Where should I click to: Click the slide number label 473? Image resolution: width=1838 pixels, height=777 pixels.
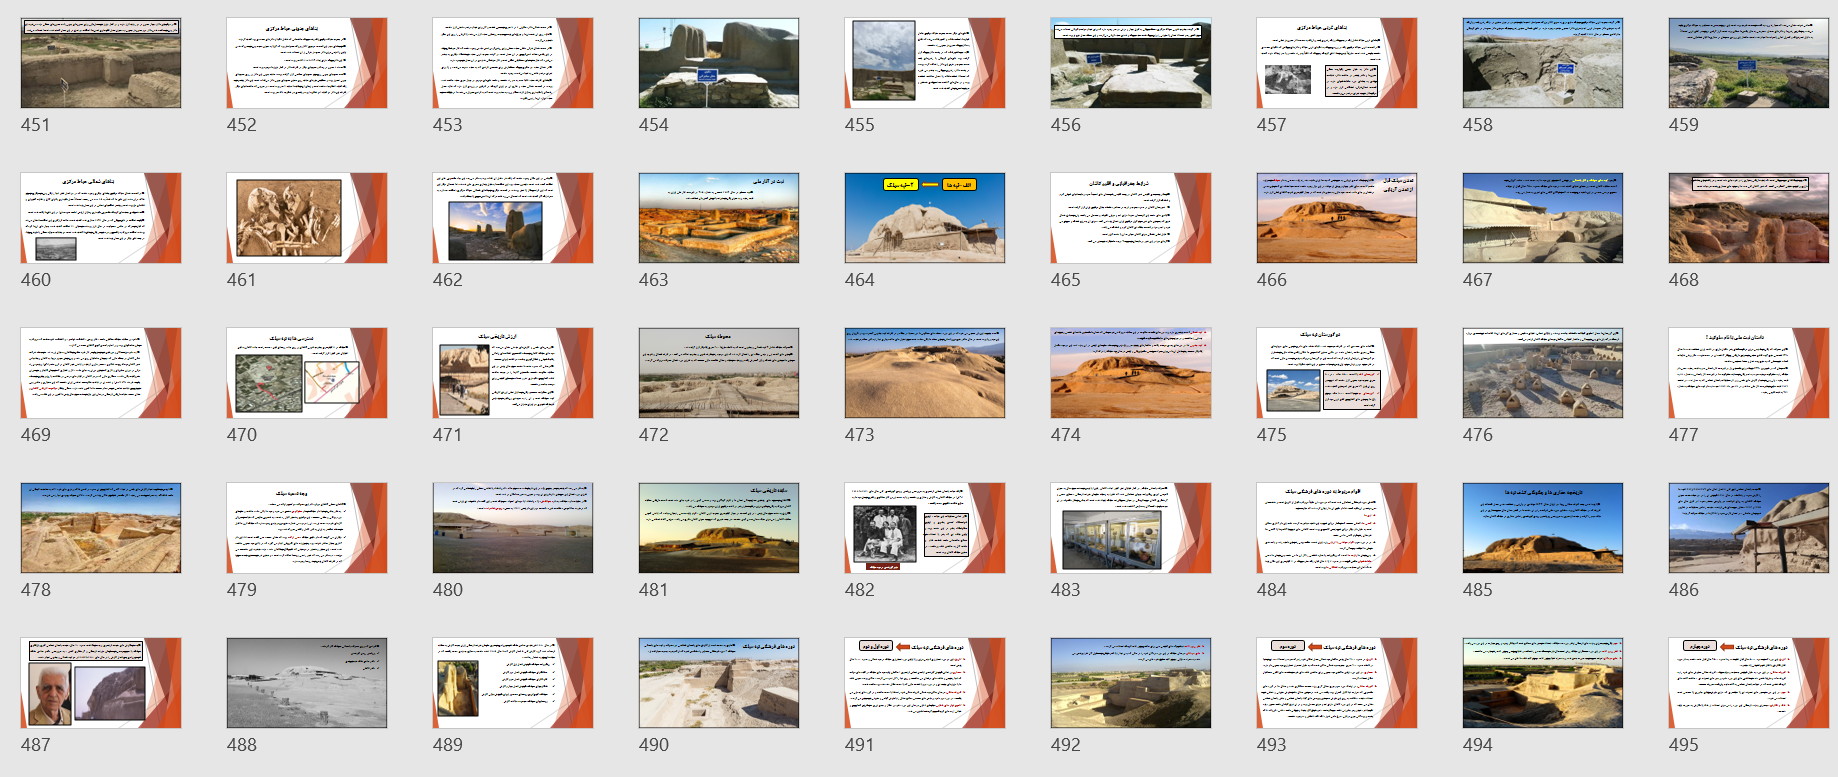859,435
